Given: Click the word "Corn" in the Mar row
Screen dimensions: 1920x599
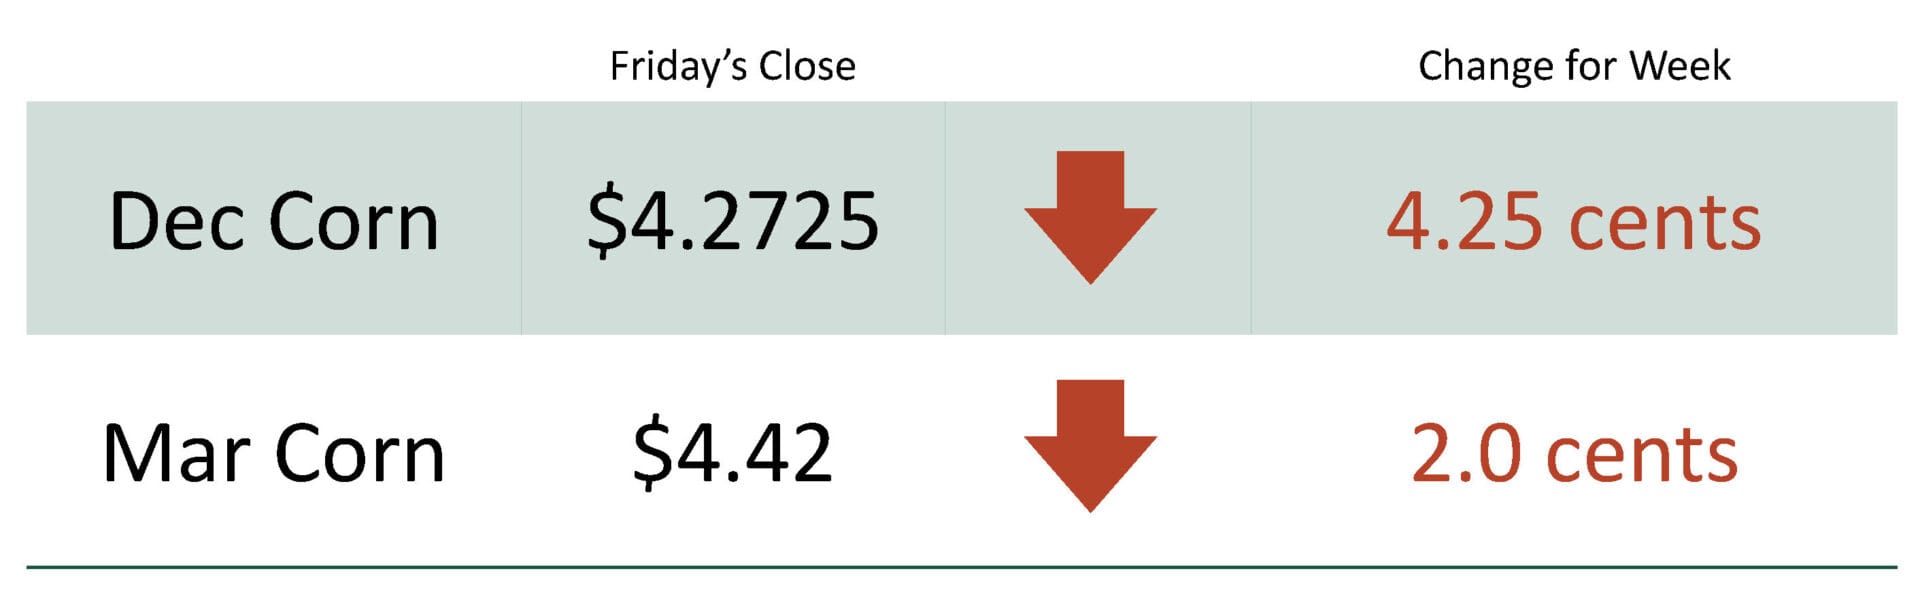Looking at the screenshot, I should pos(359,454).
